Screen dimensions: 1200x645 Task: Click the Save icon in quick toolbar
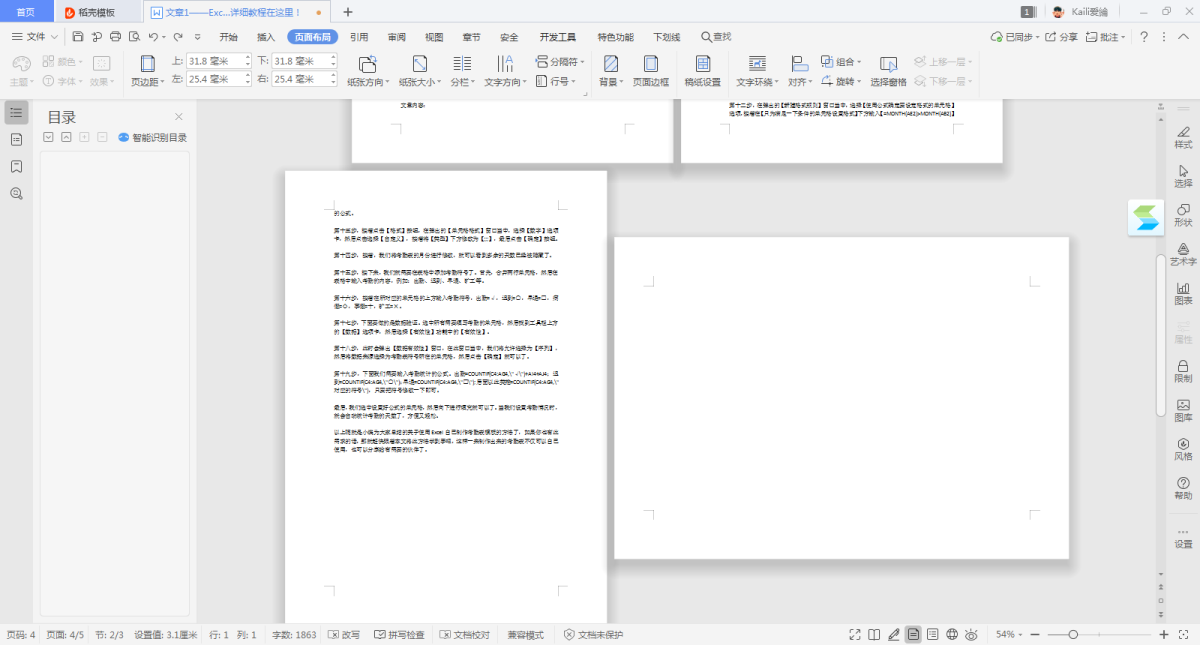pos(78,37)
